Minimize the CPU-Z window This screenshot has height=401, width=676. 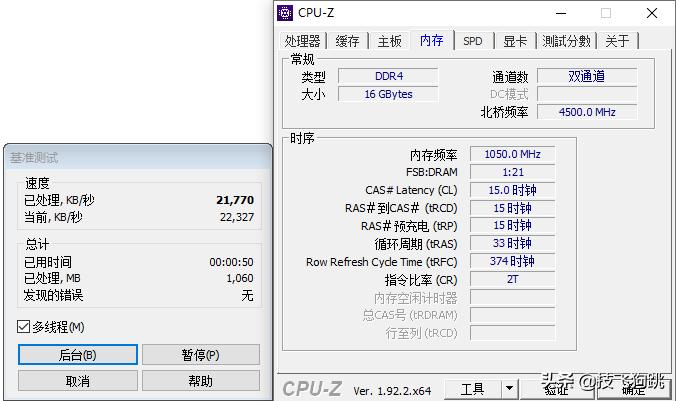click(x=561, y=13)
